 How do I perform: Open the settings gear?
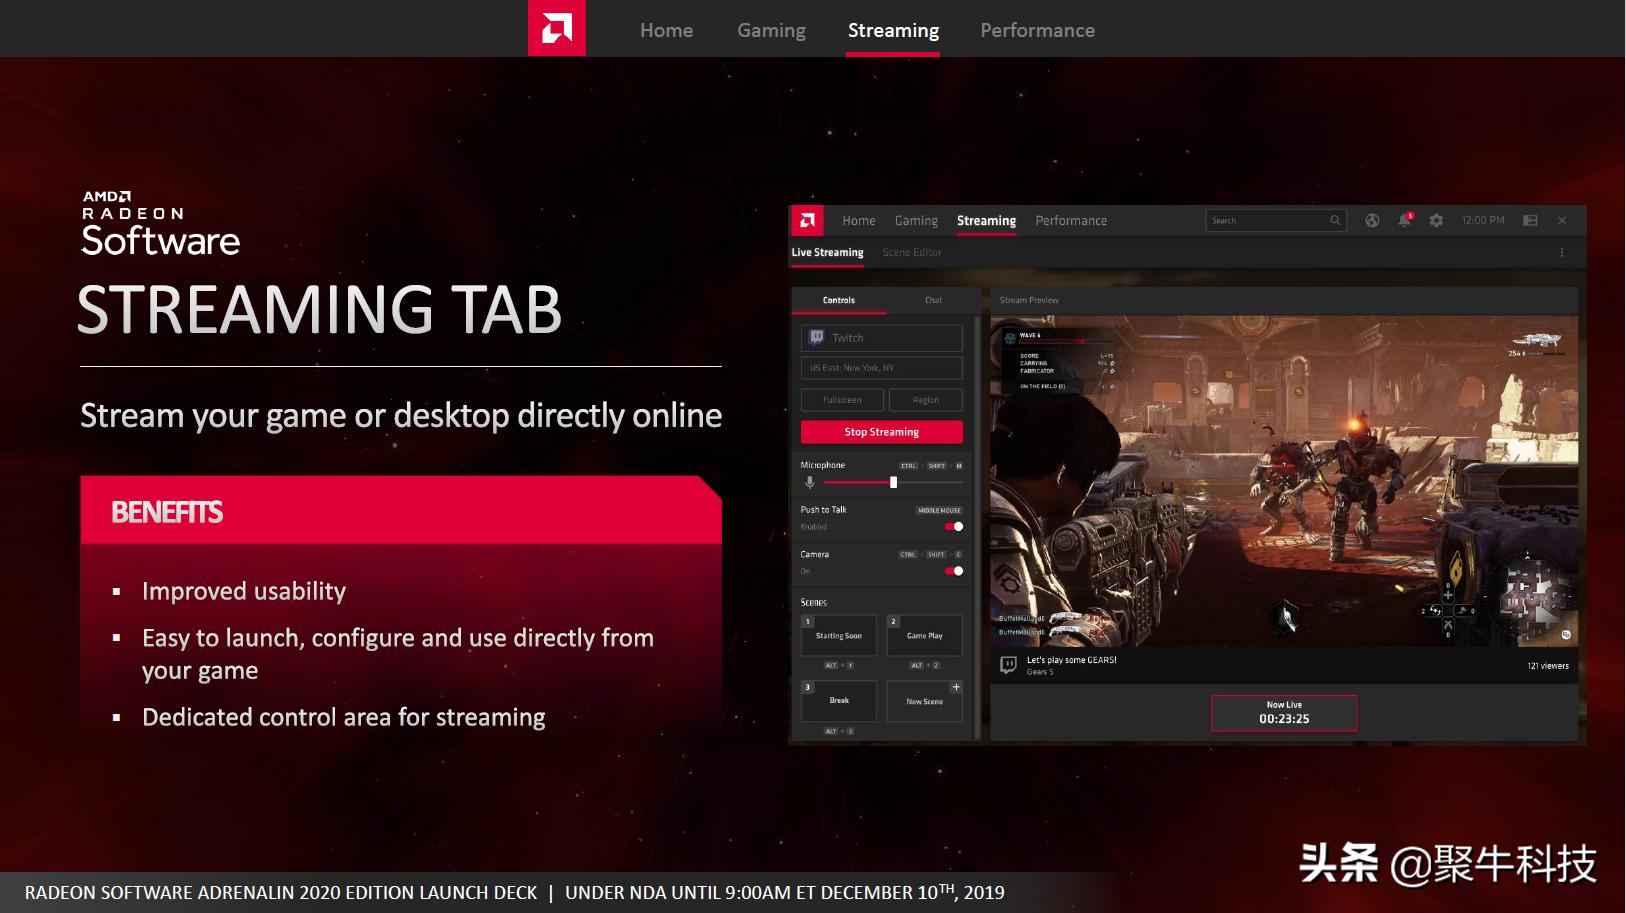[x=1436, y=220]
